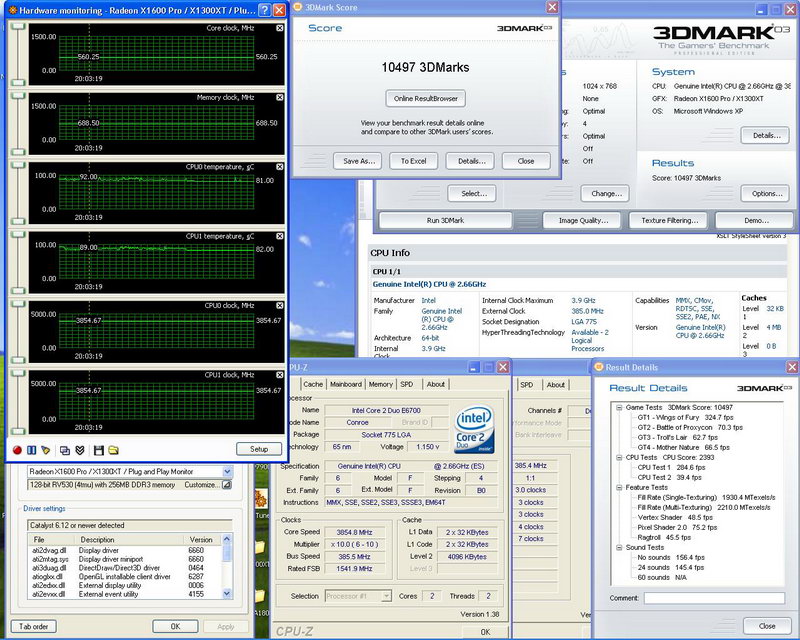
Task: Click the Online ResultBrowser button
Action: pyautogui.click(x=426, y=99)
